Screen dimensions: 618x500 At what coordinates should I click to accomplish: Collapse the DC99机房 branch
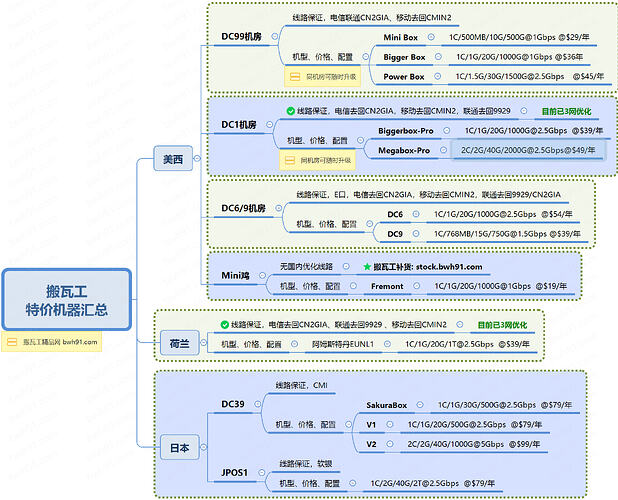tap(275, 36)
